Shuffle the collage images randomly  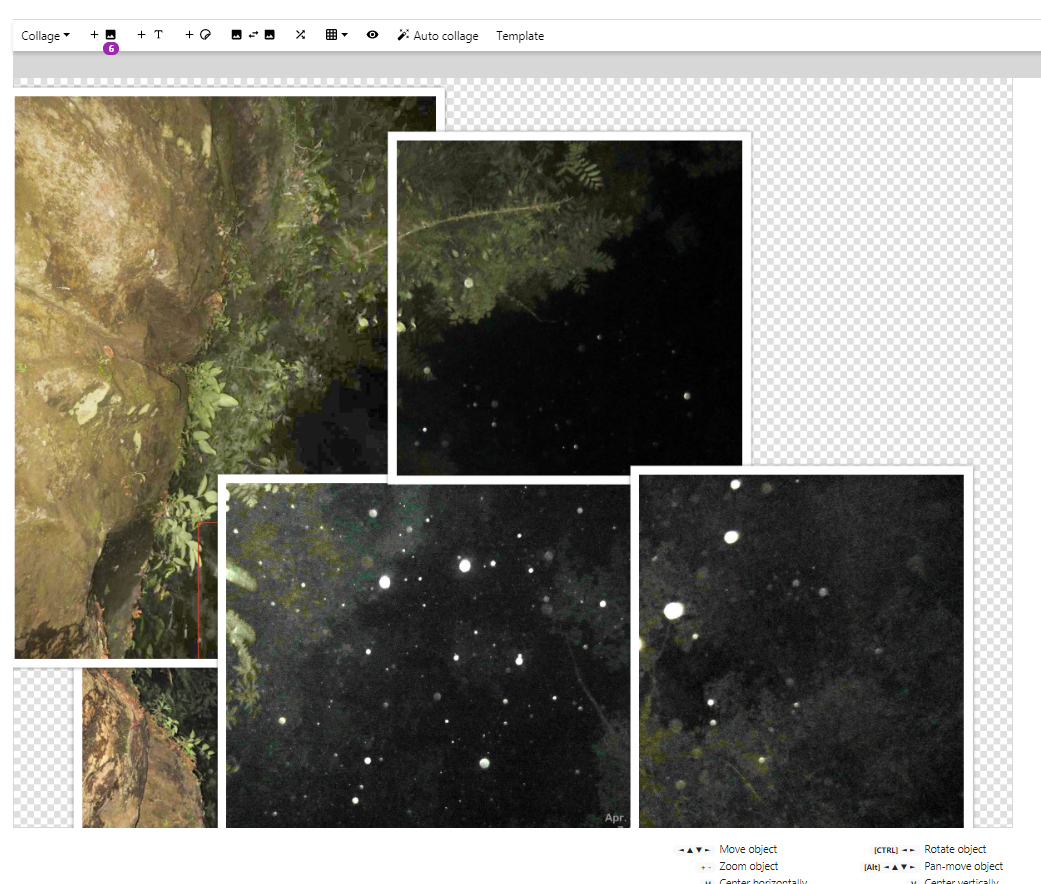click(x=301, y=35)
